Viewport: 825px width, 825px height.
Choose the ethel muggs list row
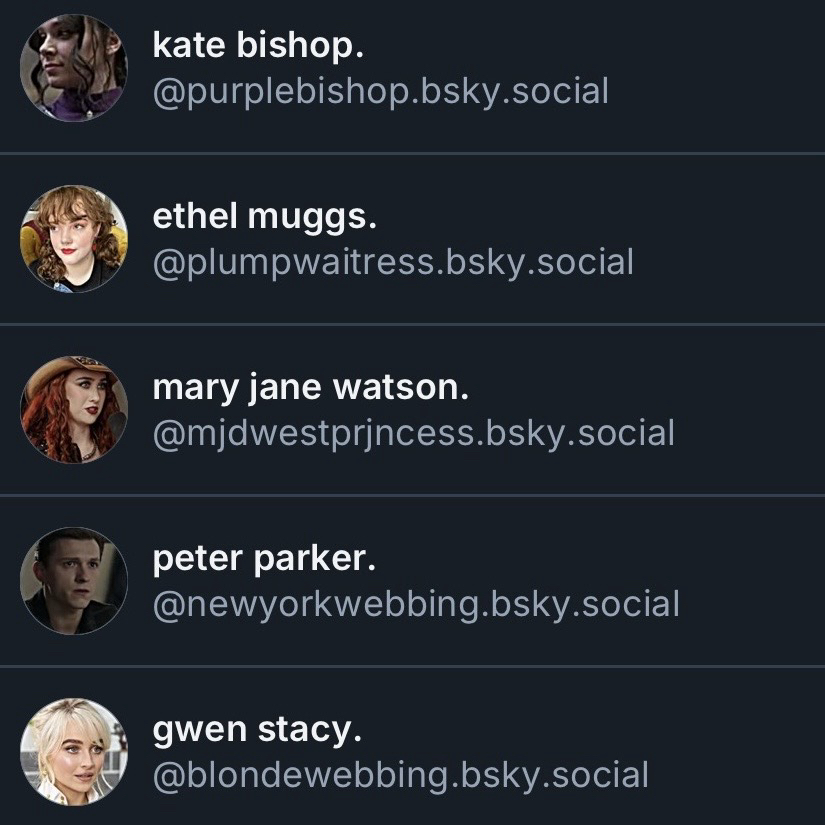[700, 240]
